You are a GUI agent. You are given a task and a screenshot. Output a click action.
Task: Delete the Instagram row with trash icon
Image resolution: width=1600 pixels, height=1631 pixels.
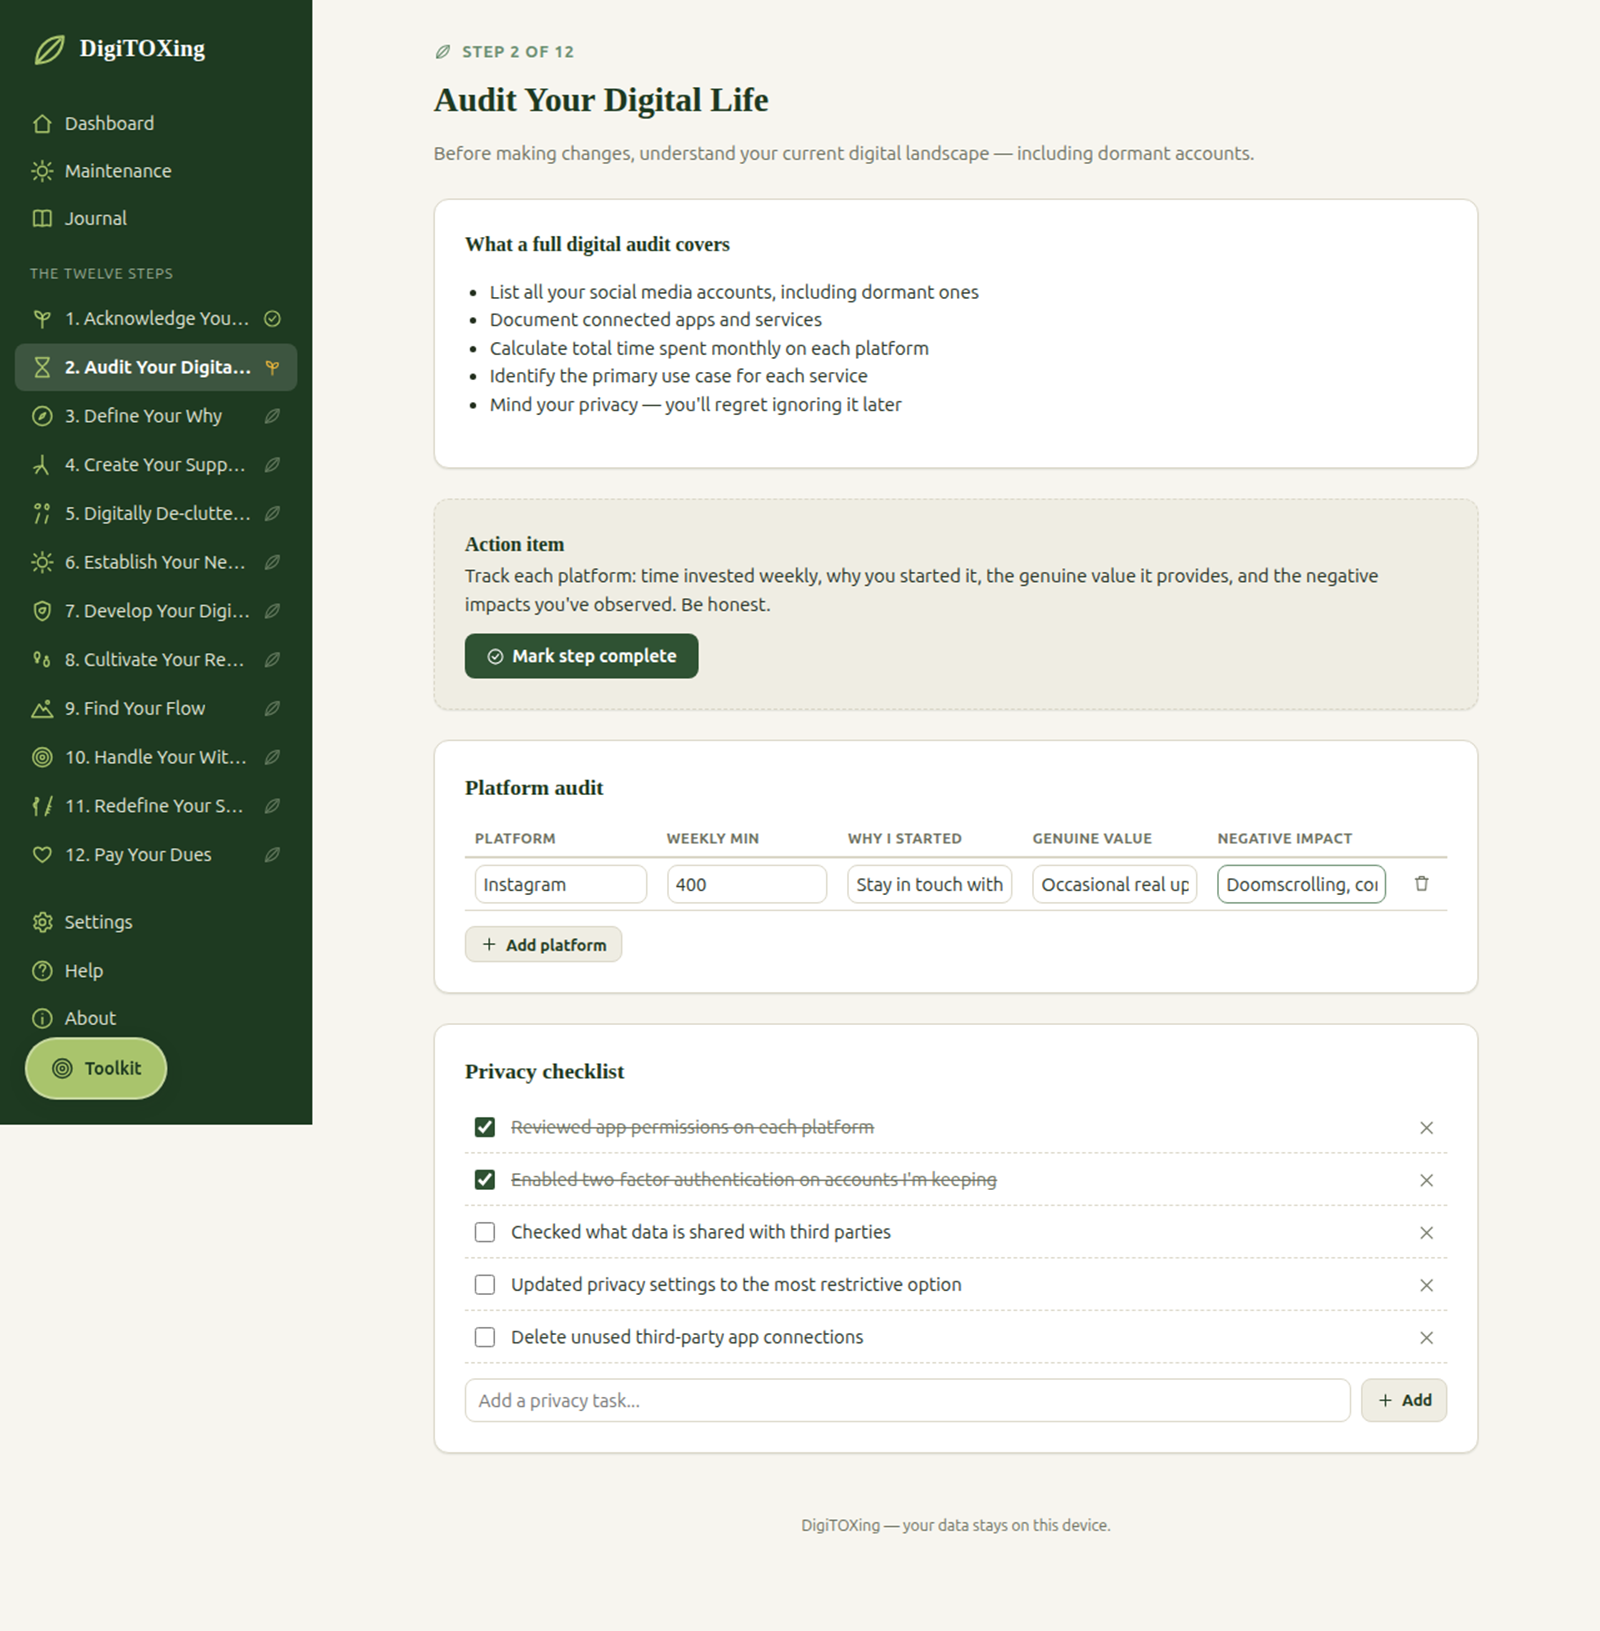(x=1421, y=884)
